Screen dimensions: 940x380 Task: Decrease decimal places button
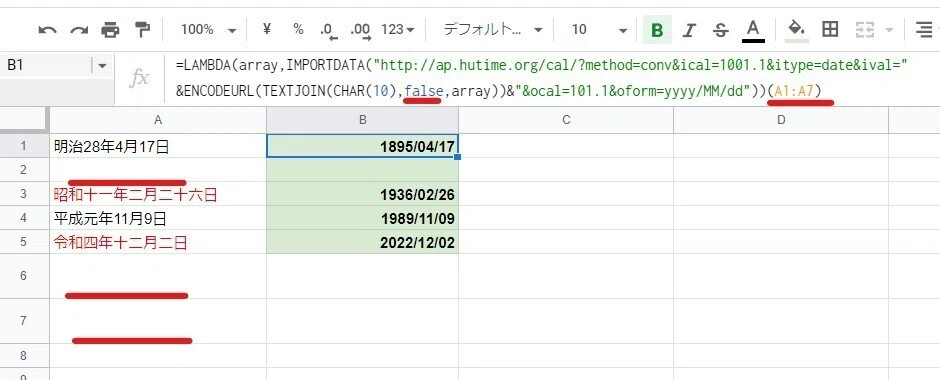point(329,30)
